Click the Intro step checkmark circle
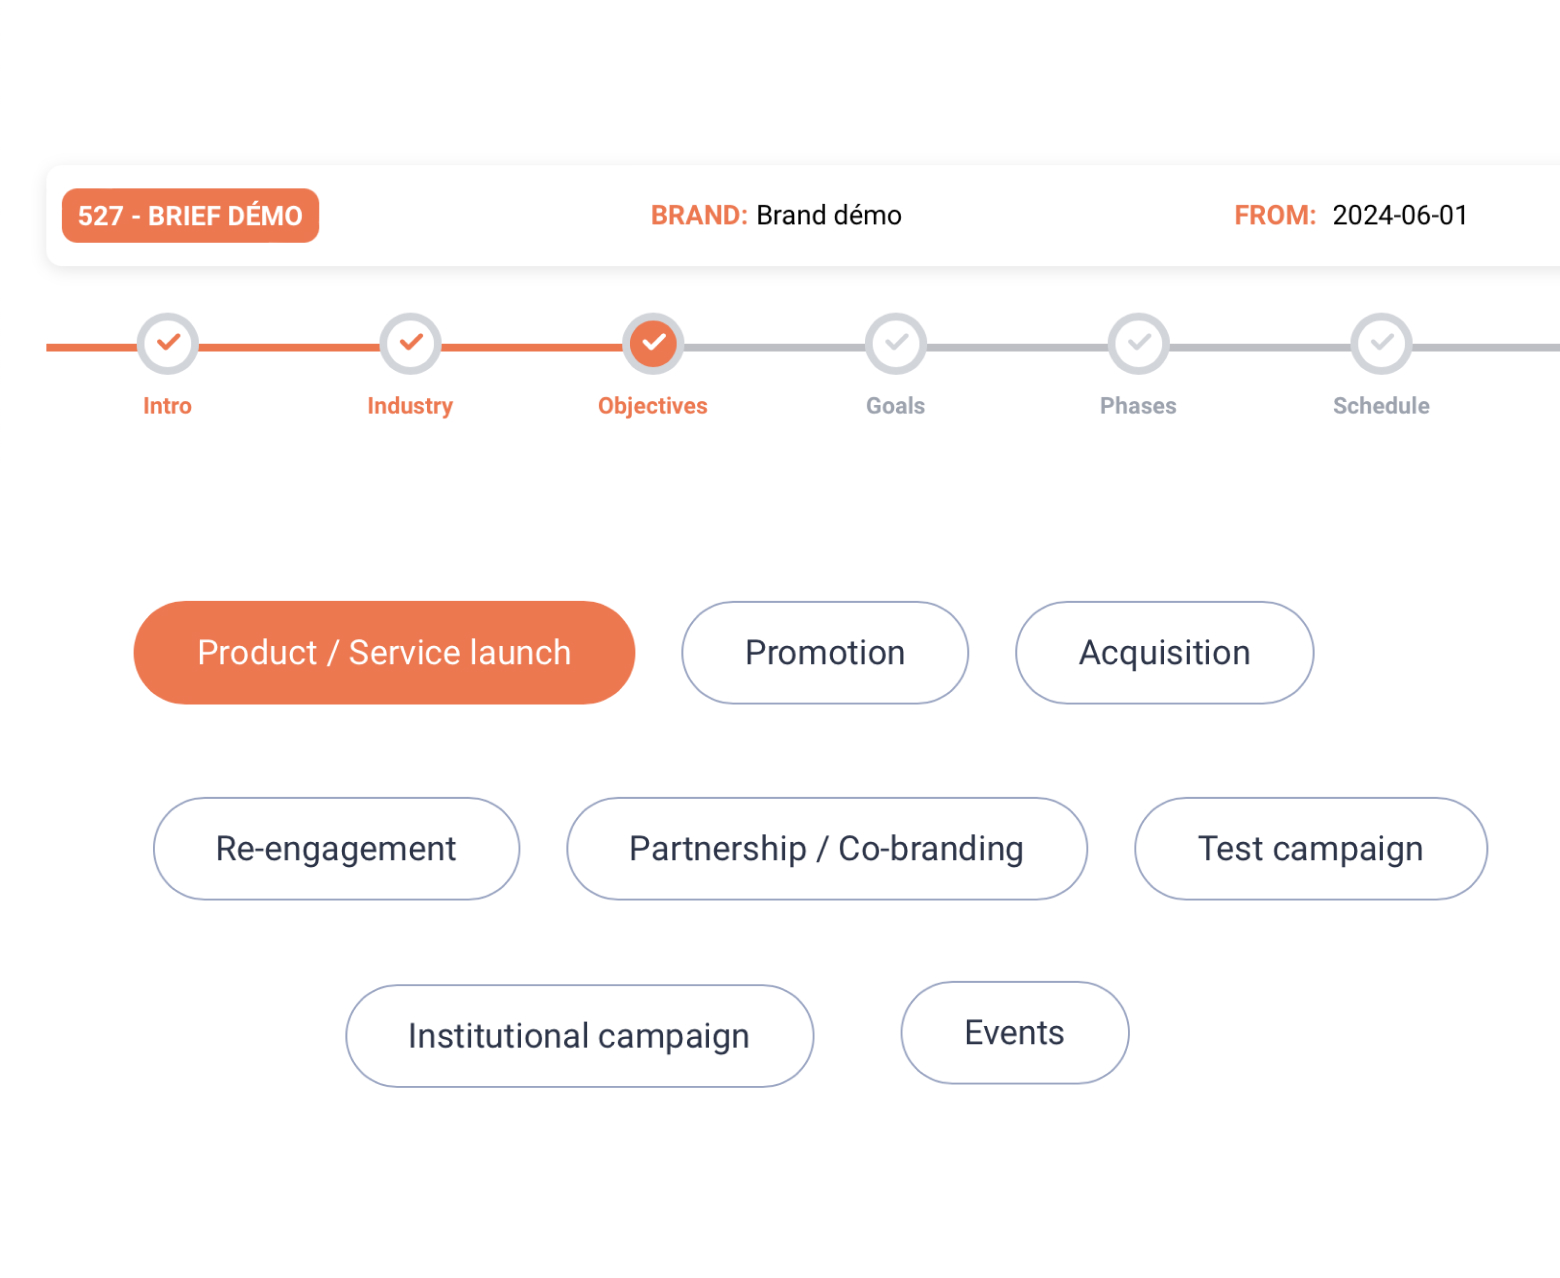 click(168, 343)
